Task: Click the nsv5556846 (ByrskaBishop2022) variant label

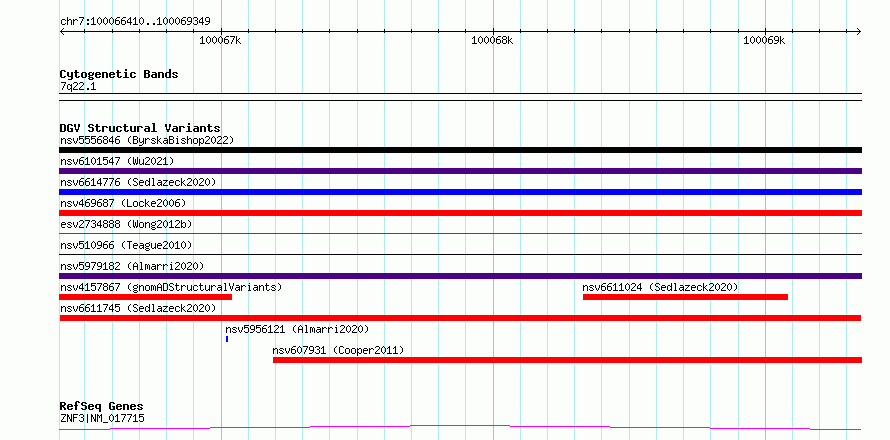Action: tap(147, 140)
